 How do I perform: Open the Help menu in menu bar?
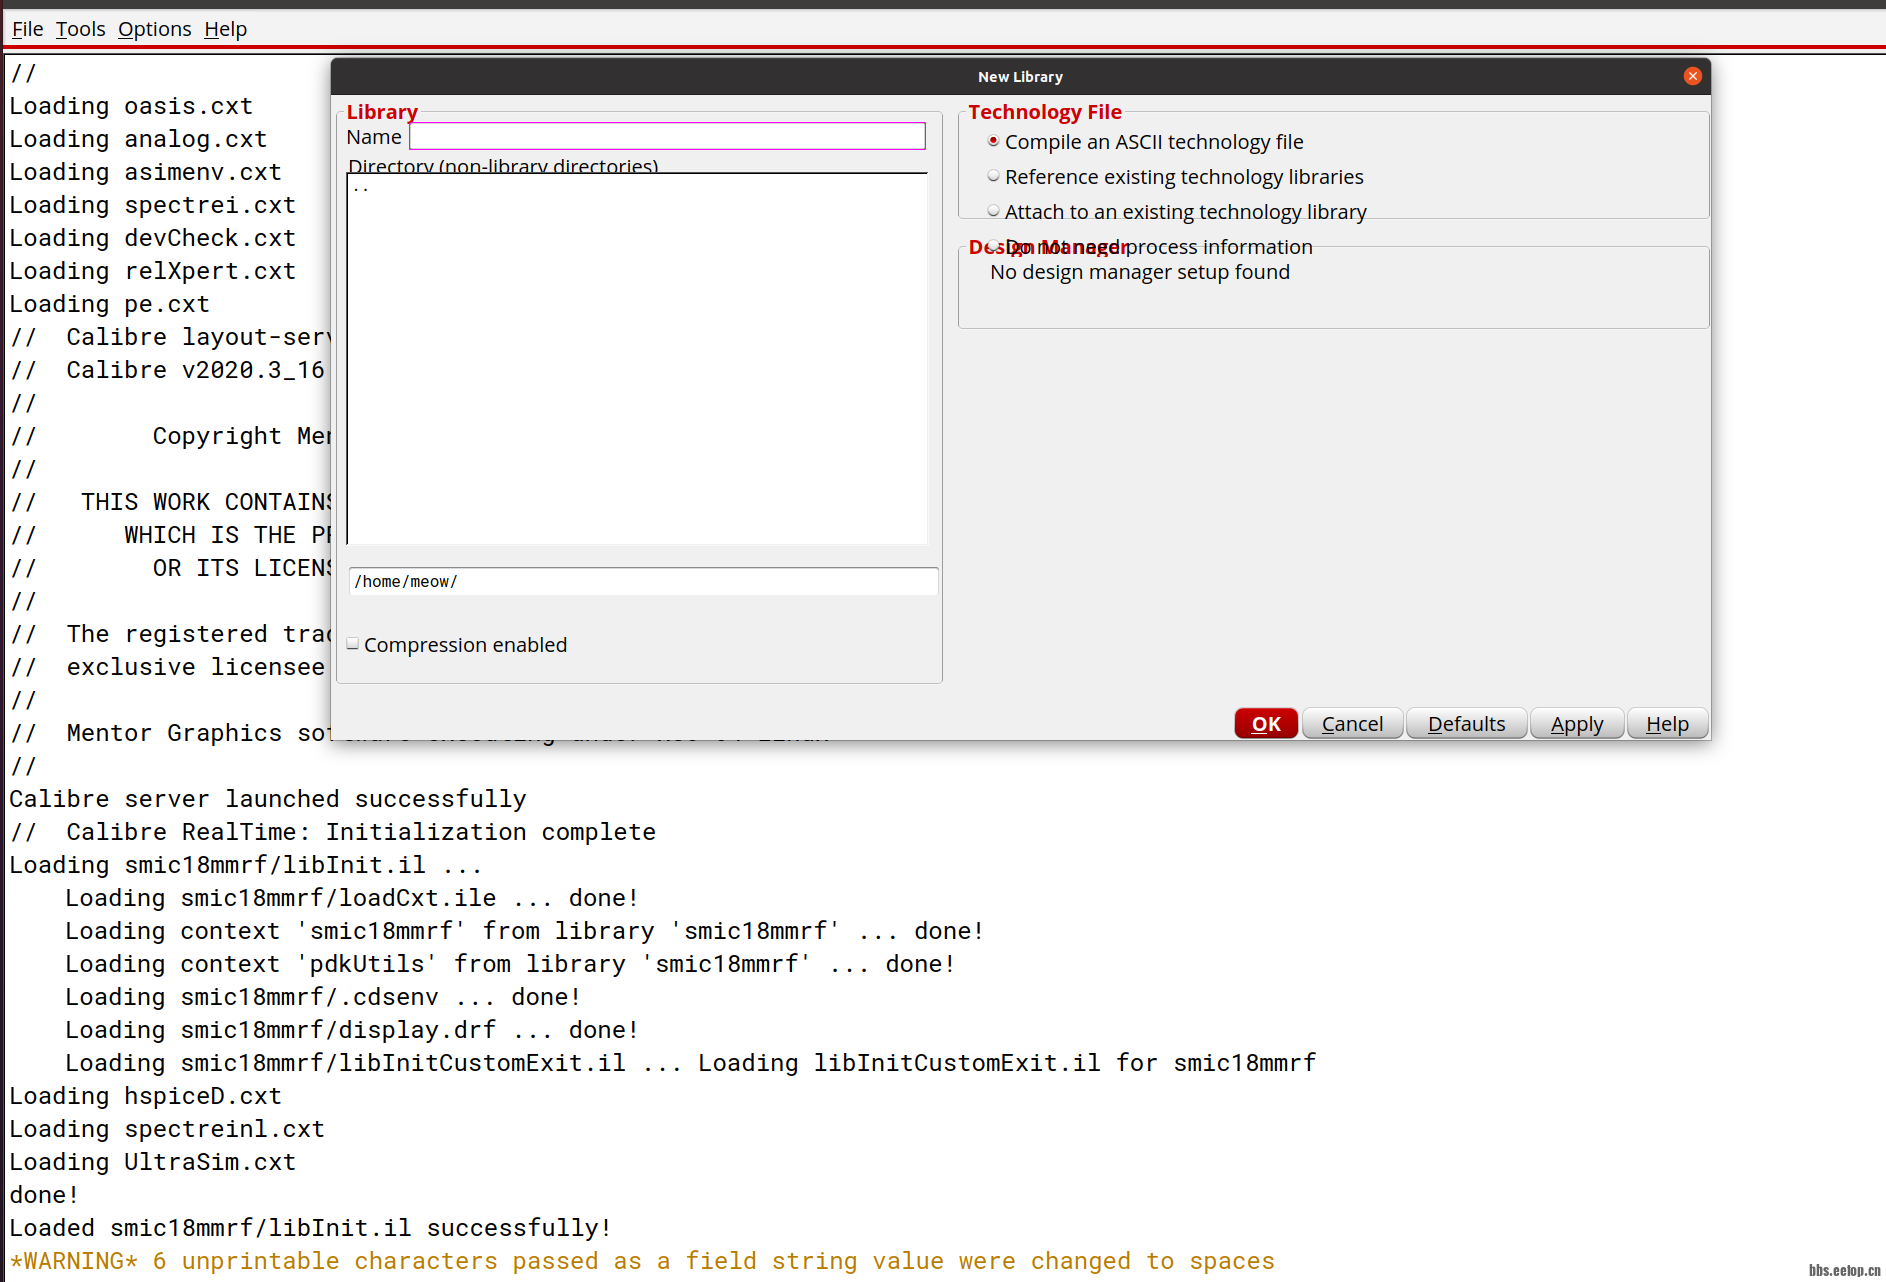pos(225,29)
